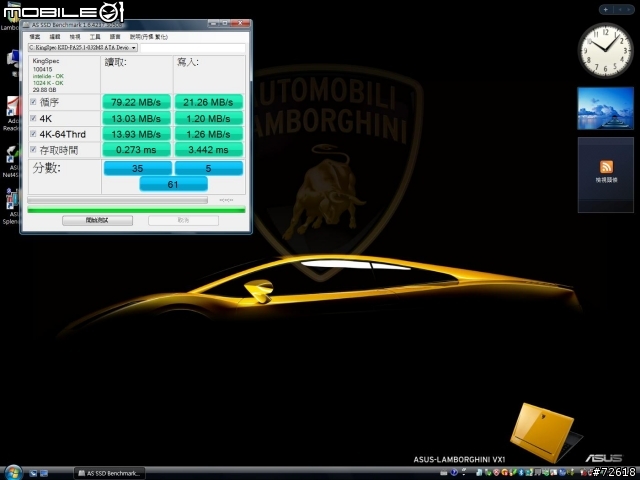Click the write score value 5
This screenshot has height=480, width=640.
click(x=209, y=168)
